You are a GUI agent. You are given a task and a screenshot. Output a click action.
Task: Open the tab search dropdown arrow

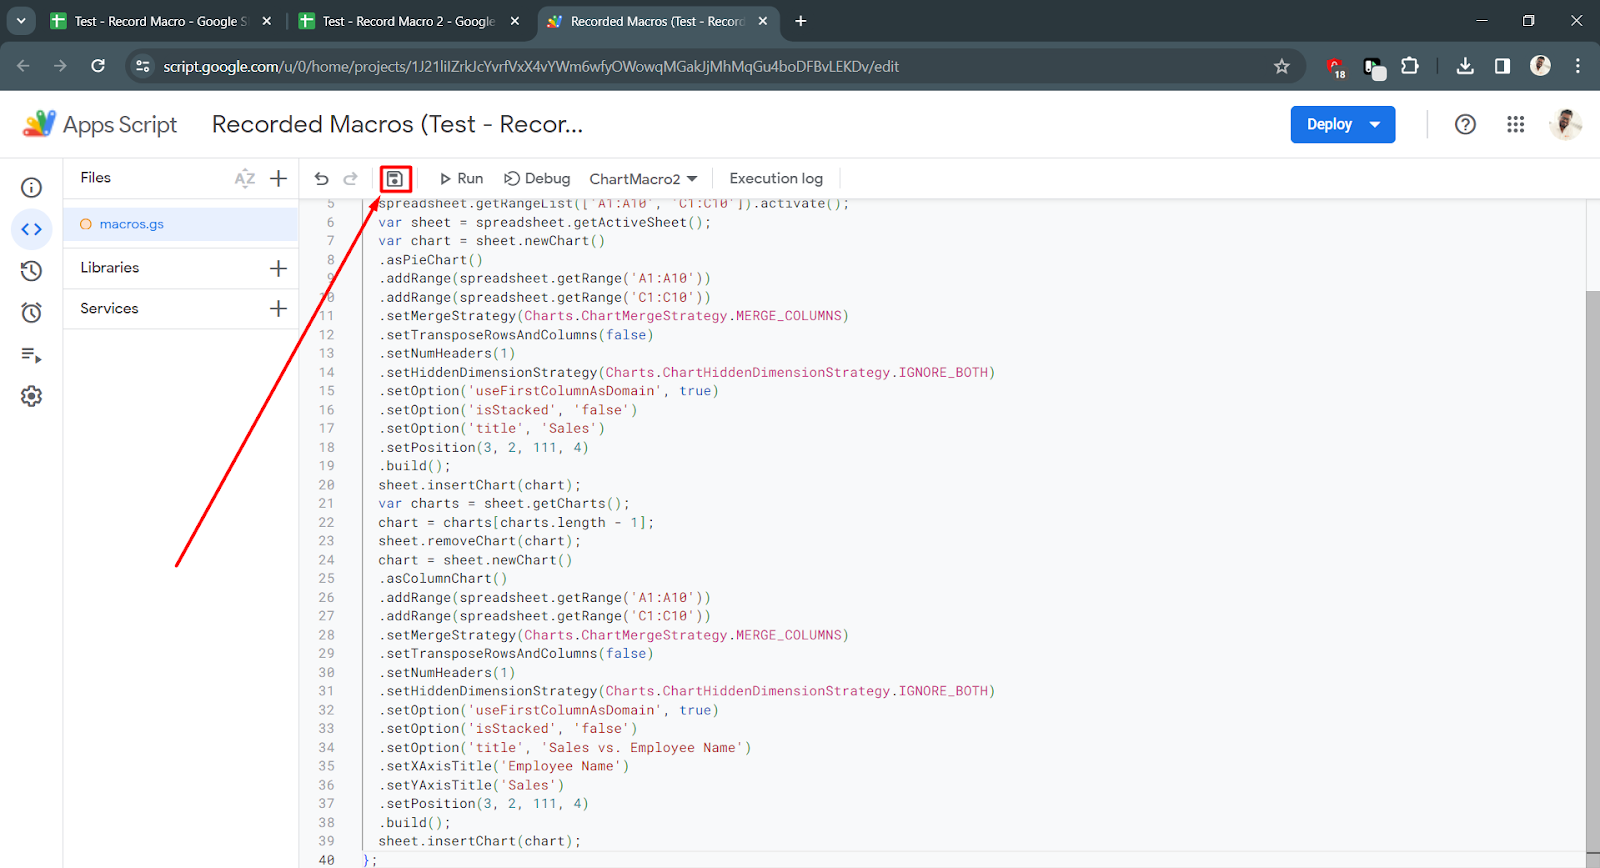(x=21, y=21)
